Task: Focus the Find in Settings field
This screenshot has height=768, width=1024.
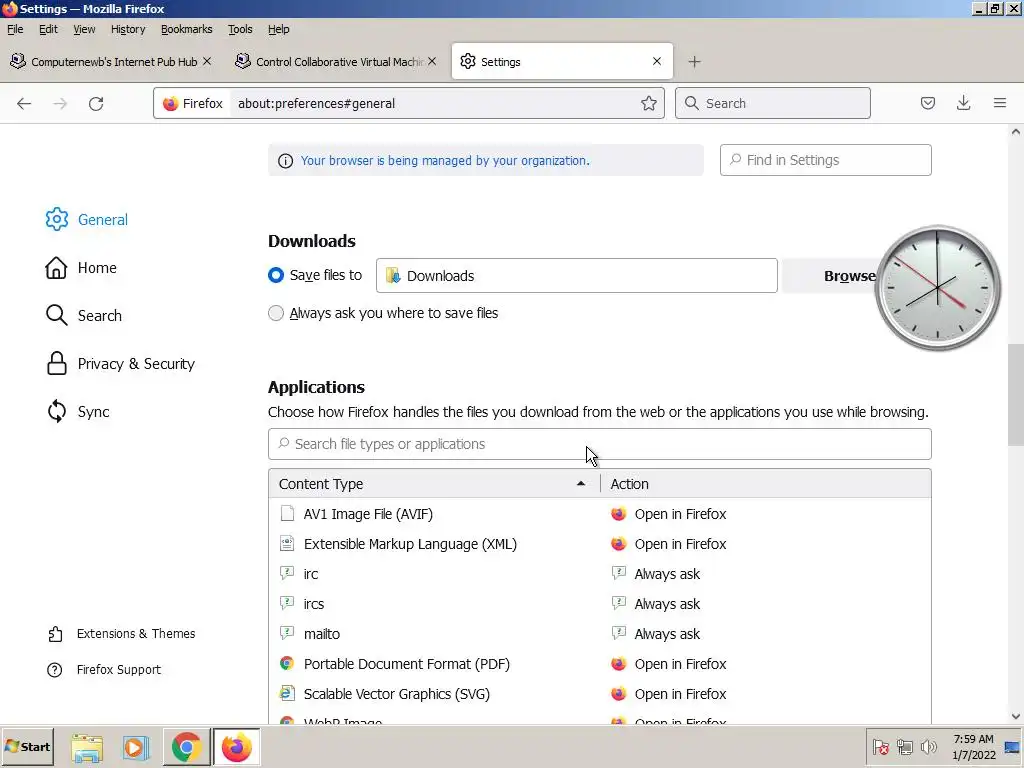Action: click(825, 160)
